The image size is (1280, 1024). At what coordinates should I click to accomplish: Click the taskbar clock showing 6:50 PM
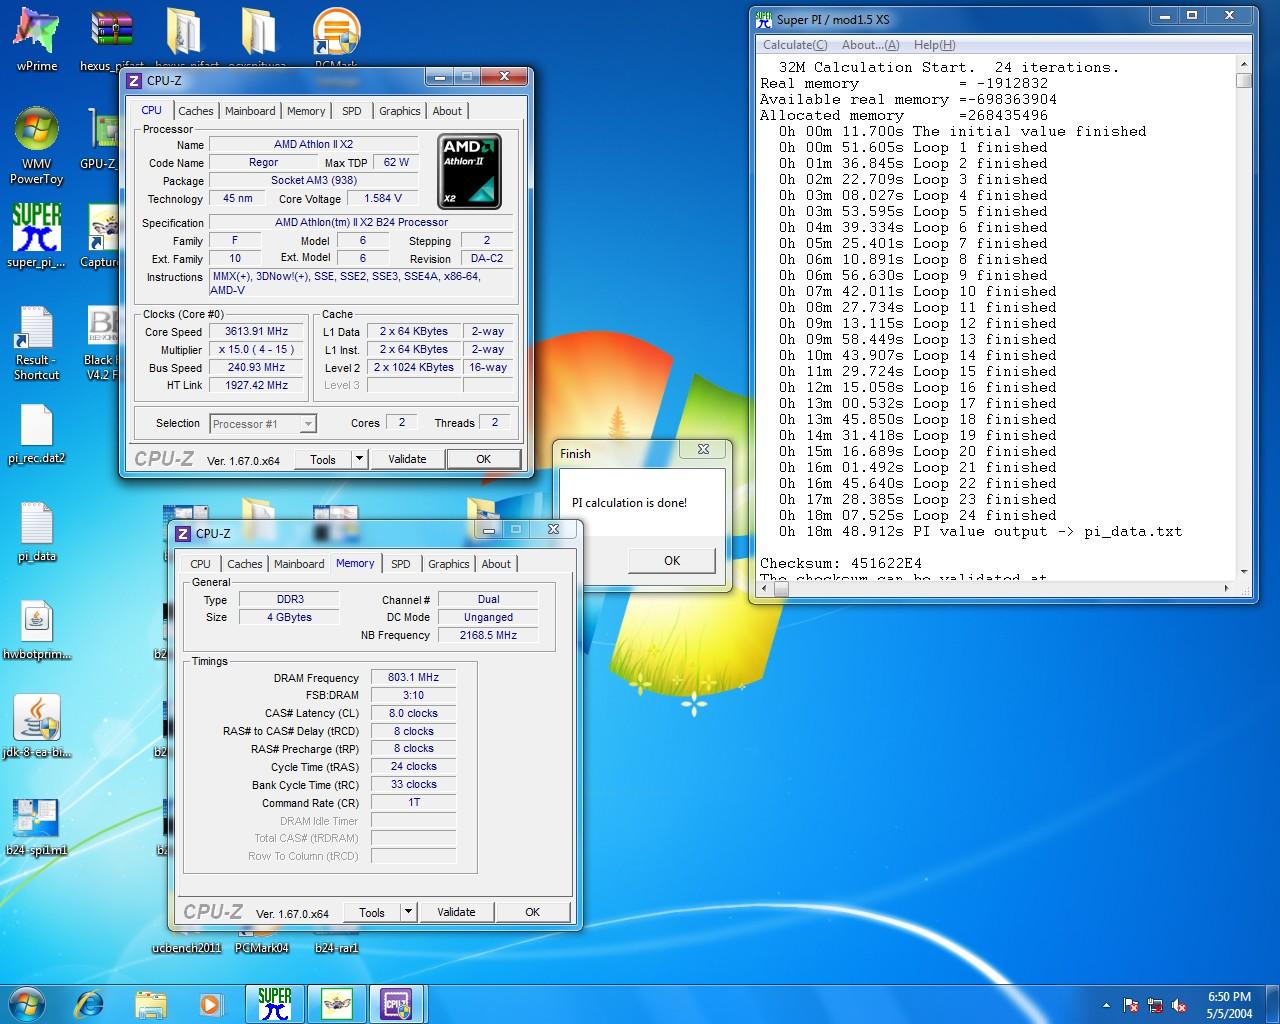(1229, 1005)
